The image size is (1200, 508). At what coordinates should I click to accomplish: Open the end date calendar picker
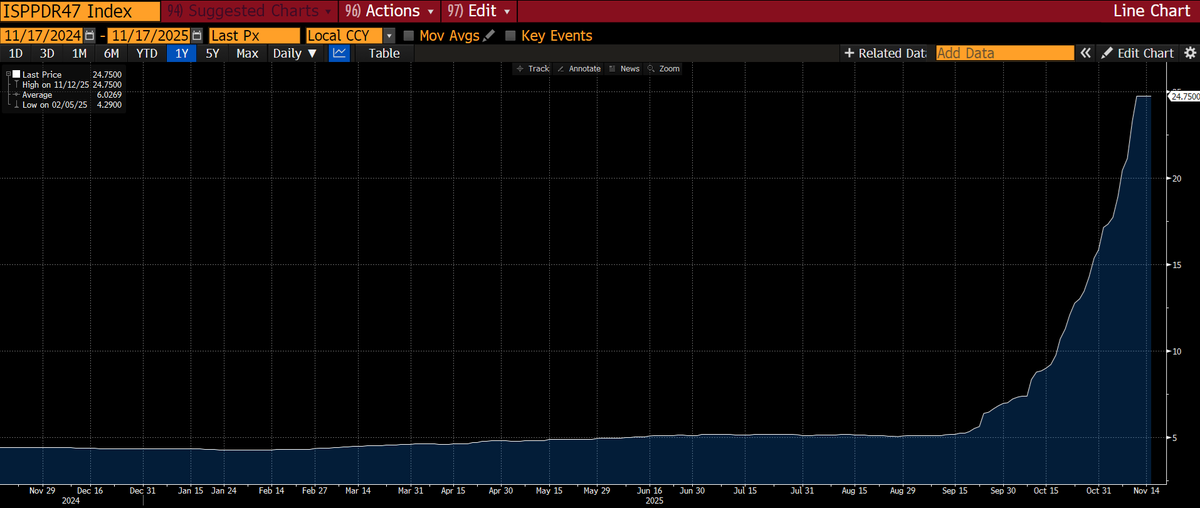[x=197, y=35]
